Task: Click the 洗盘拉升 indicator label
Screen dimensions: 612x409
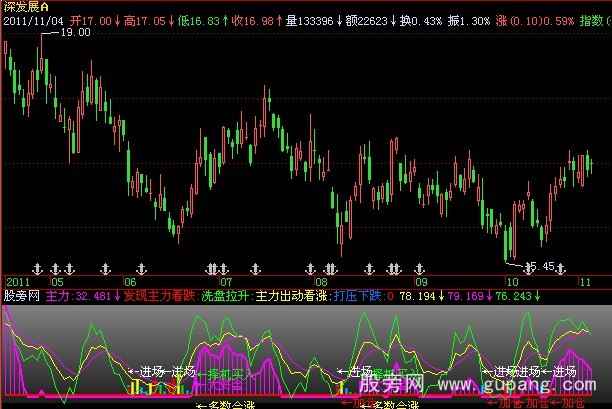Action: (x=223, y=296)
